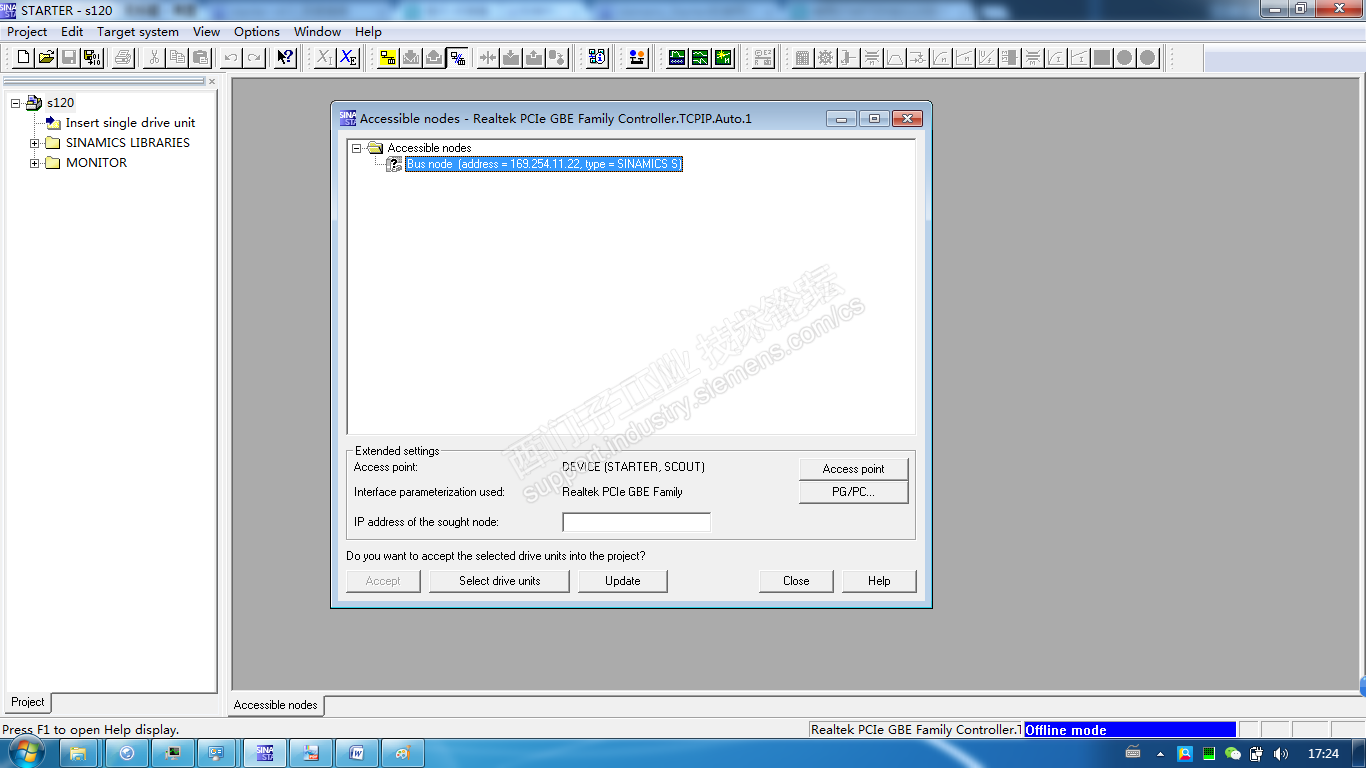Screen dimensions: 1366x768
Task: Show hidden system tray icons
Action: pyautogui.click(x=1160, y=754)
